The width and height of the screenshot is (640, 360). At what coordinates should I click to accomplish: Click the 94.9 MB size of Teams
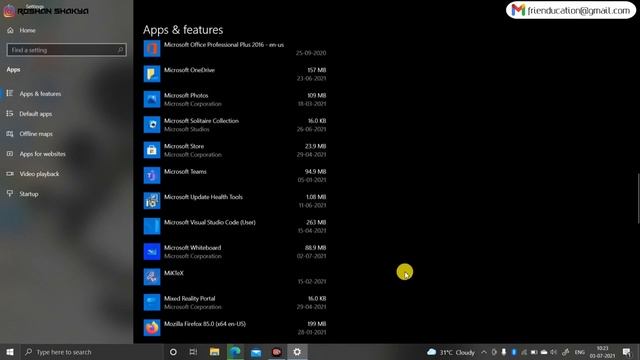click(x=315, y=171)
